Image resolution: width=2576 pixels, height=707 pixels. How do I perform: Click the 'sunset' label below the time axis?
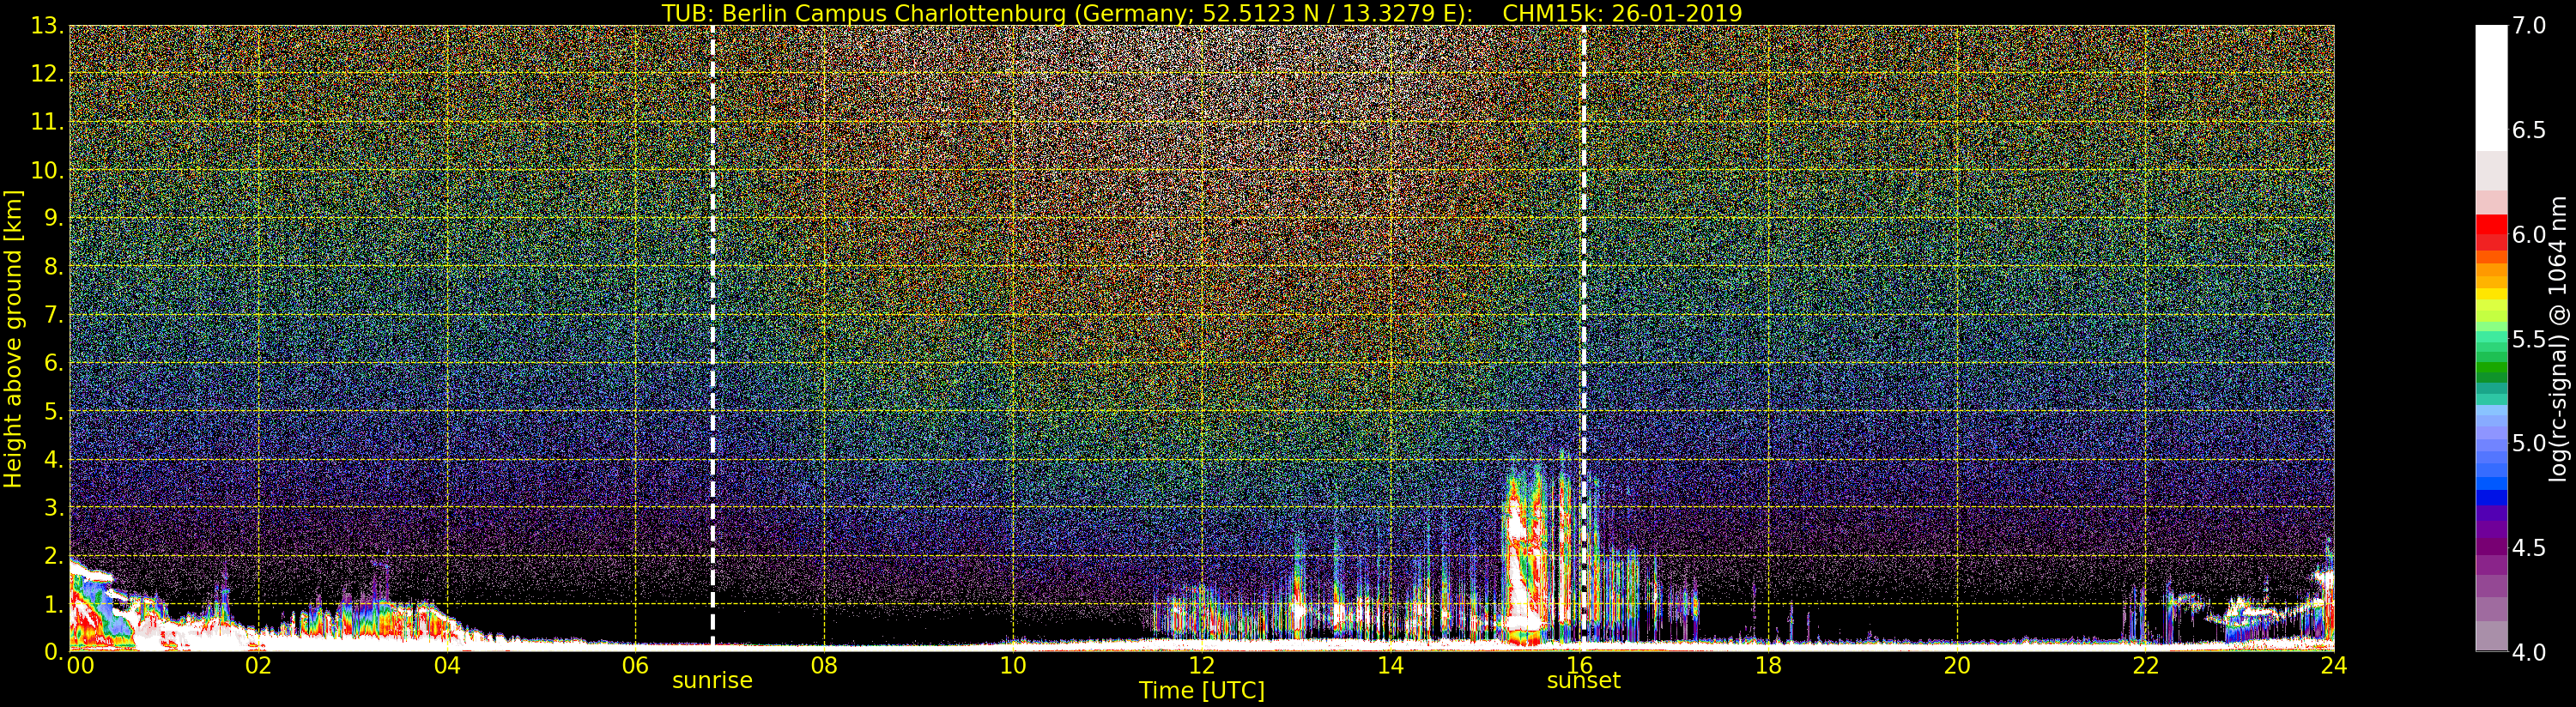click(1583, 681)
